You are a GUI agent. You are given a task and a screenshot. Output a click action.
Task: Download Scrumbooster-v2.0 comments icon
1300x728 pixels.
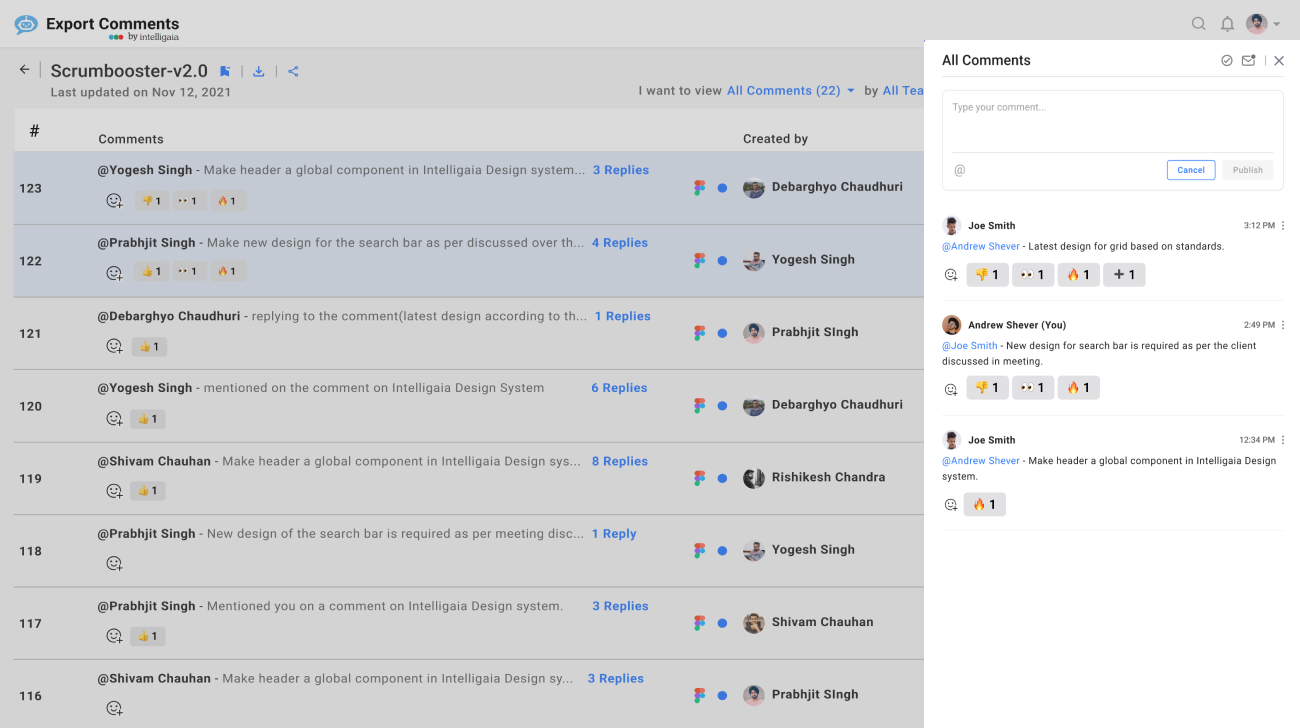point(258,71)
